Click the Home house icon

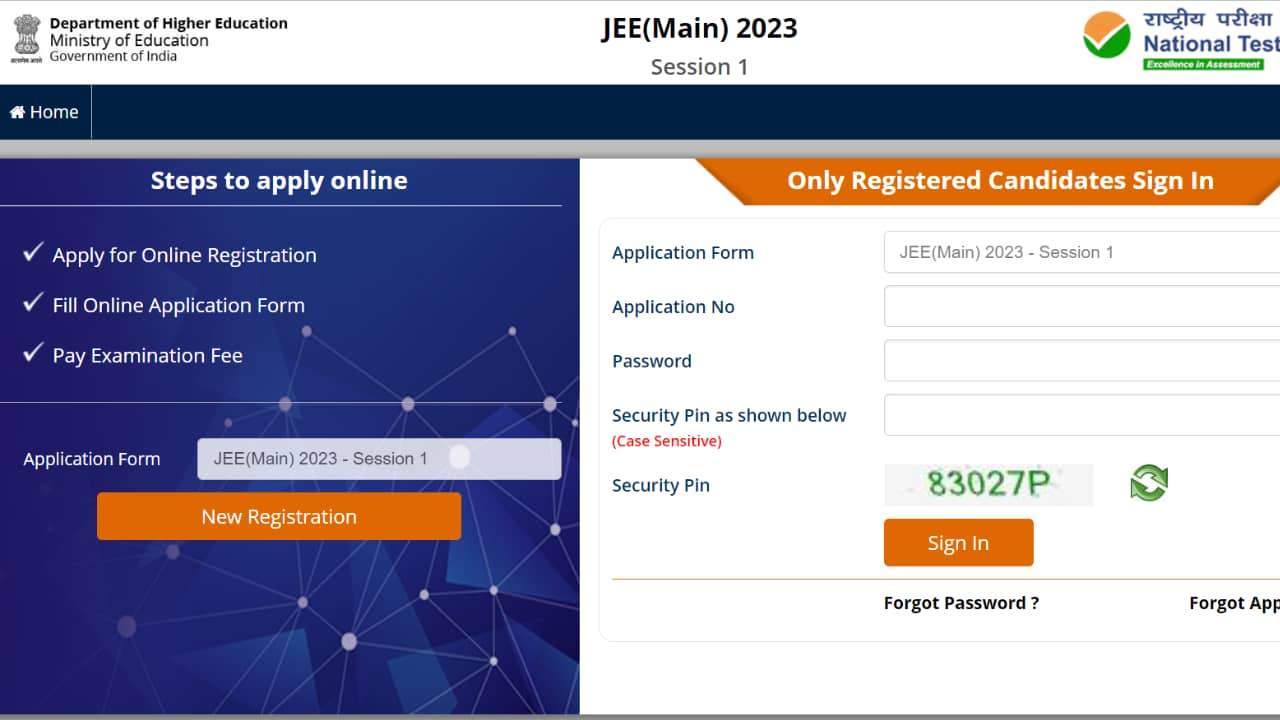pyautogui.click(x=17, y=112)
